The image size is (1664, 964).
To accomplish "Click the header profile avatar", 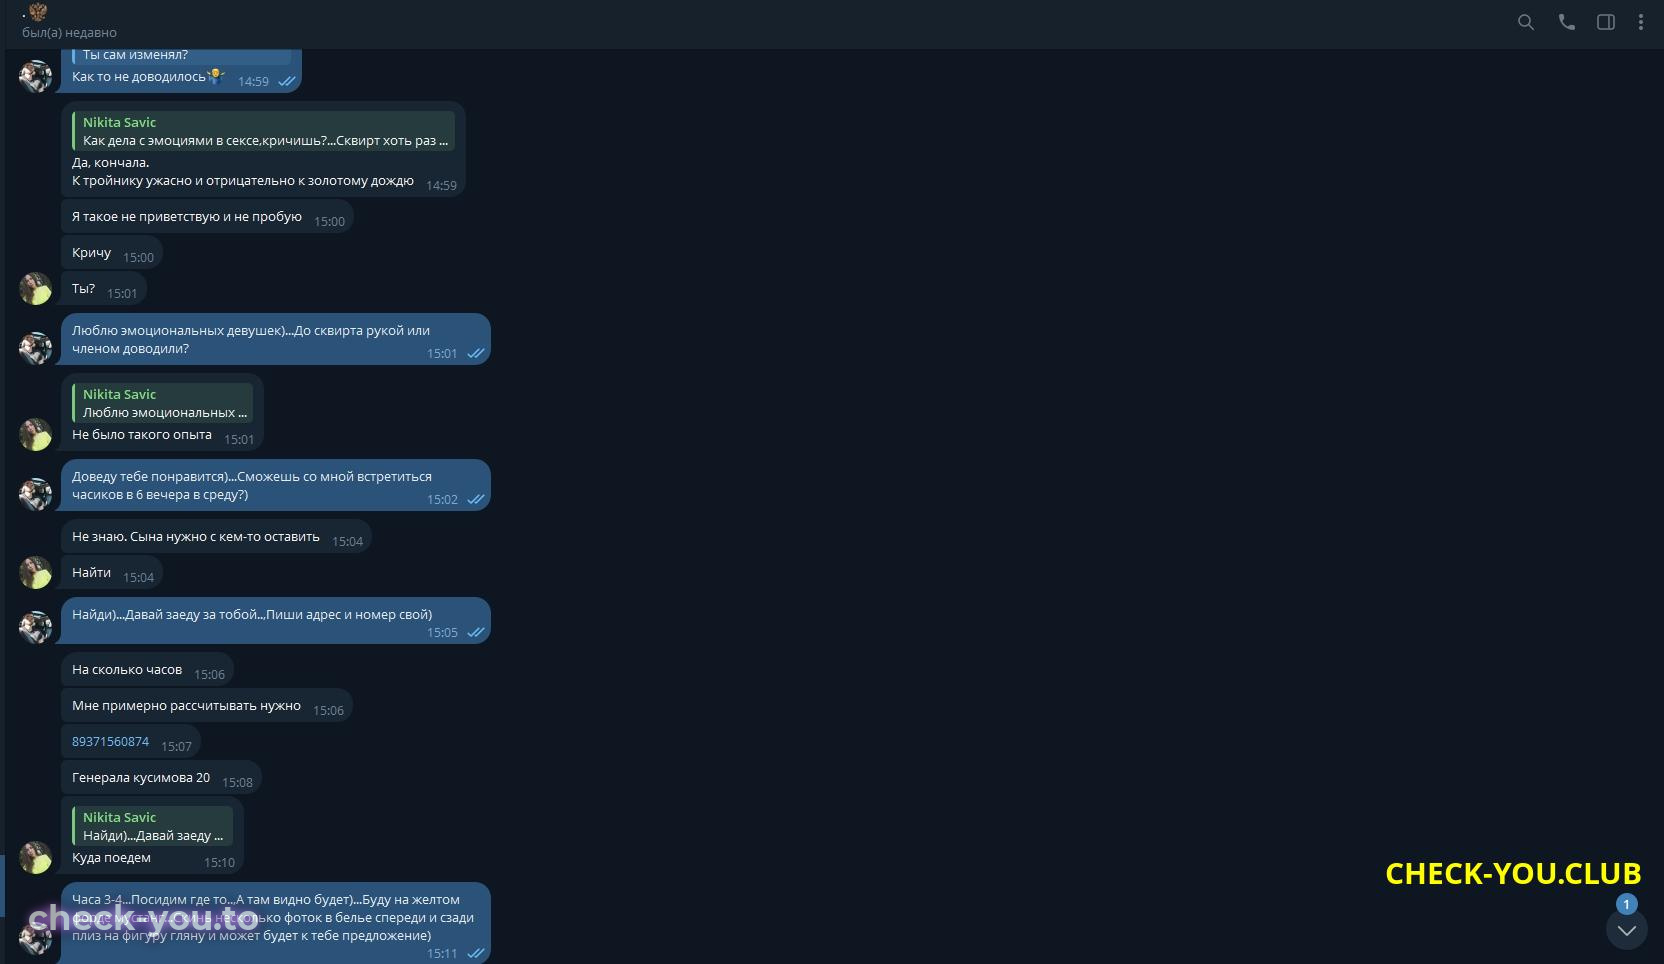I will click(x=38, y=12).
